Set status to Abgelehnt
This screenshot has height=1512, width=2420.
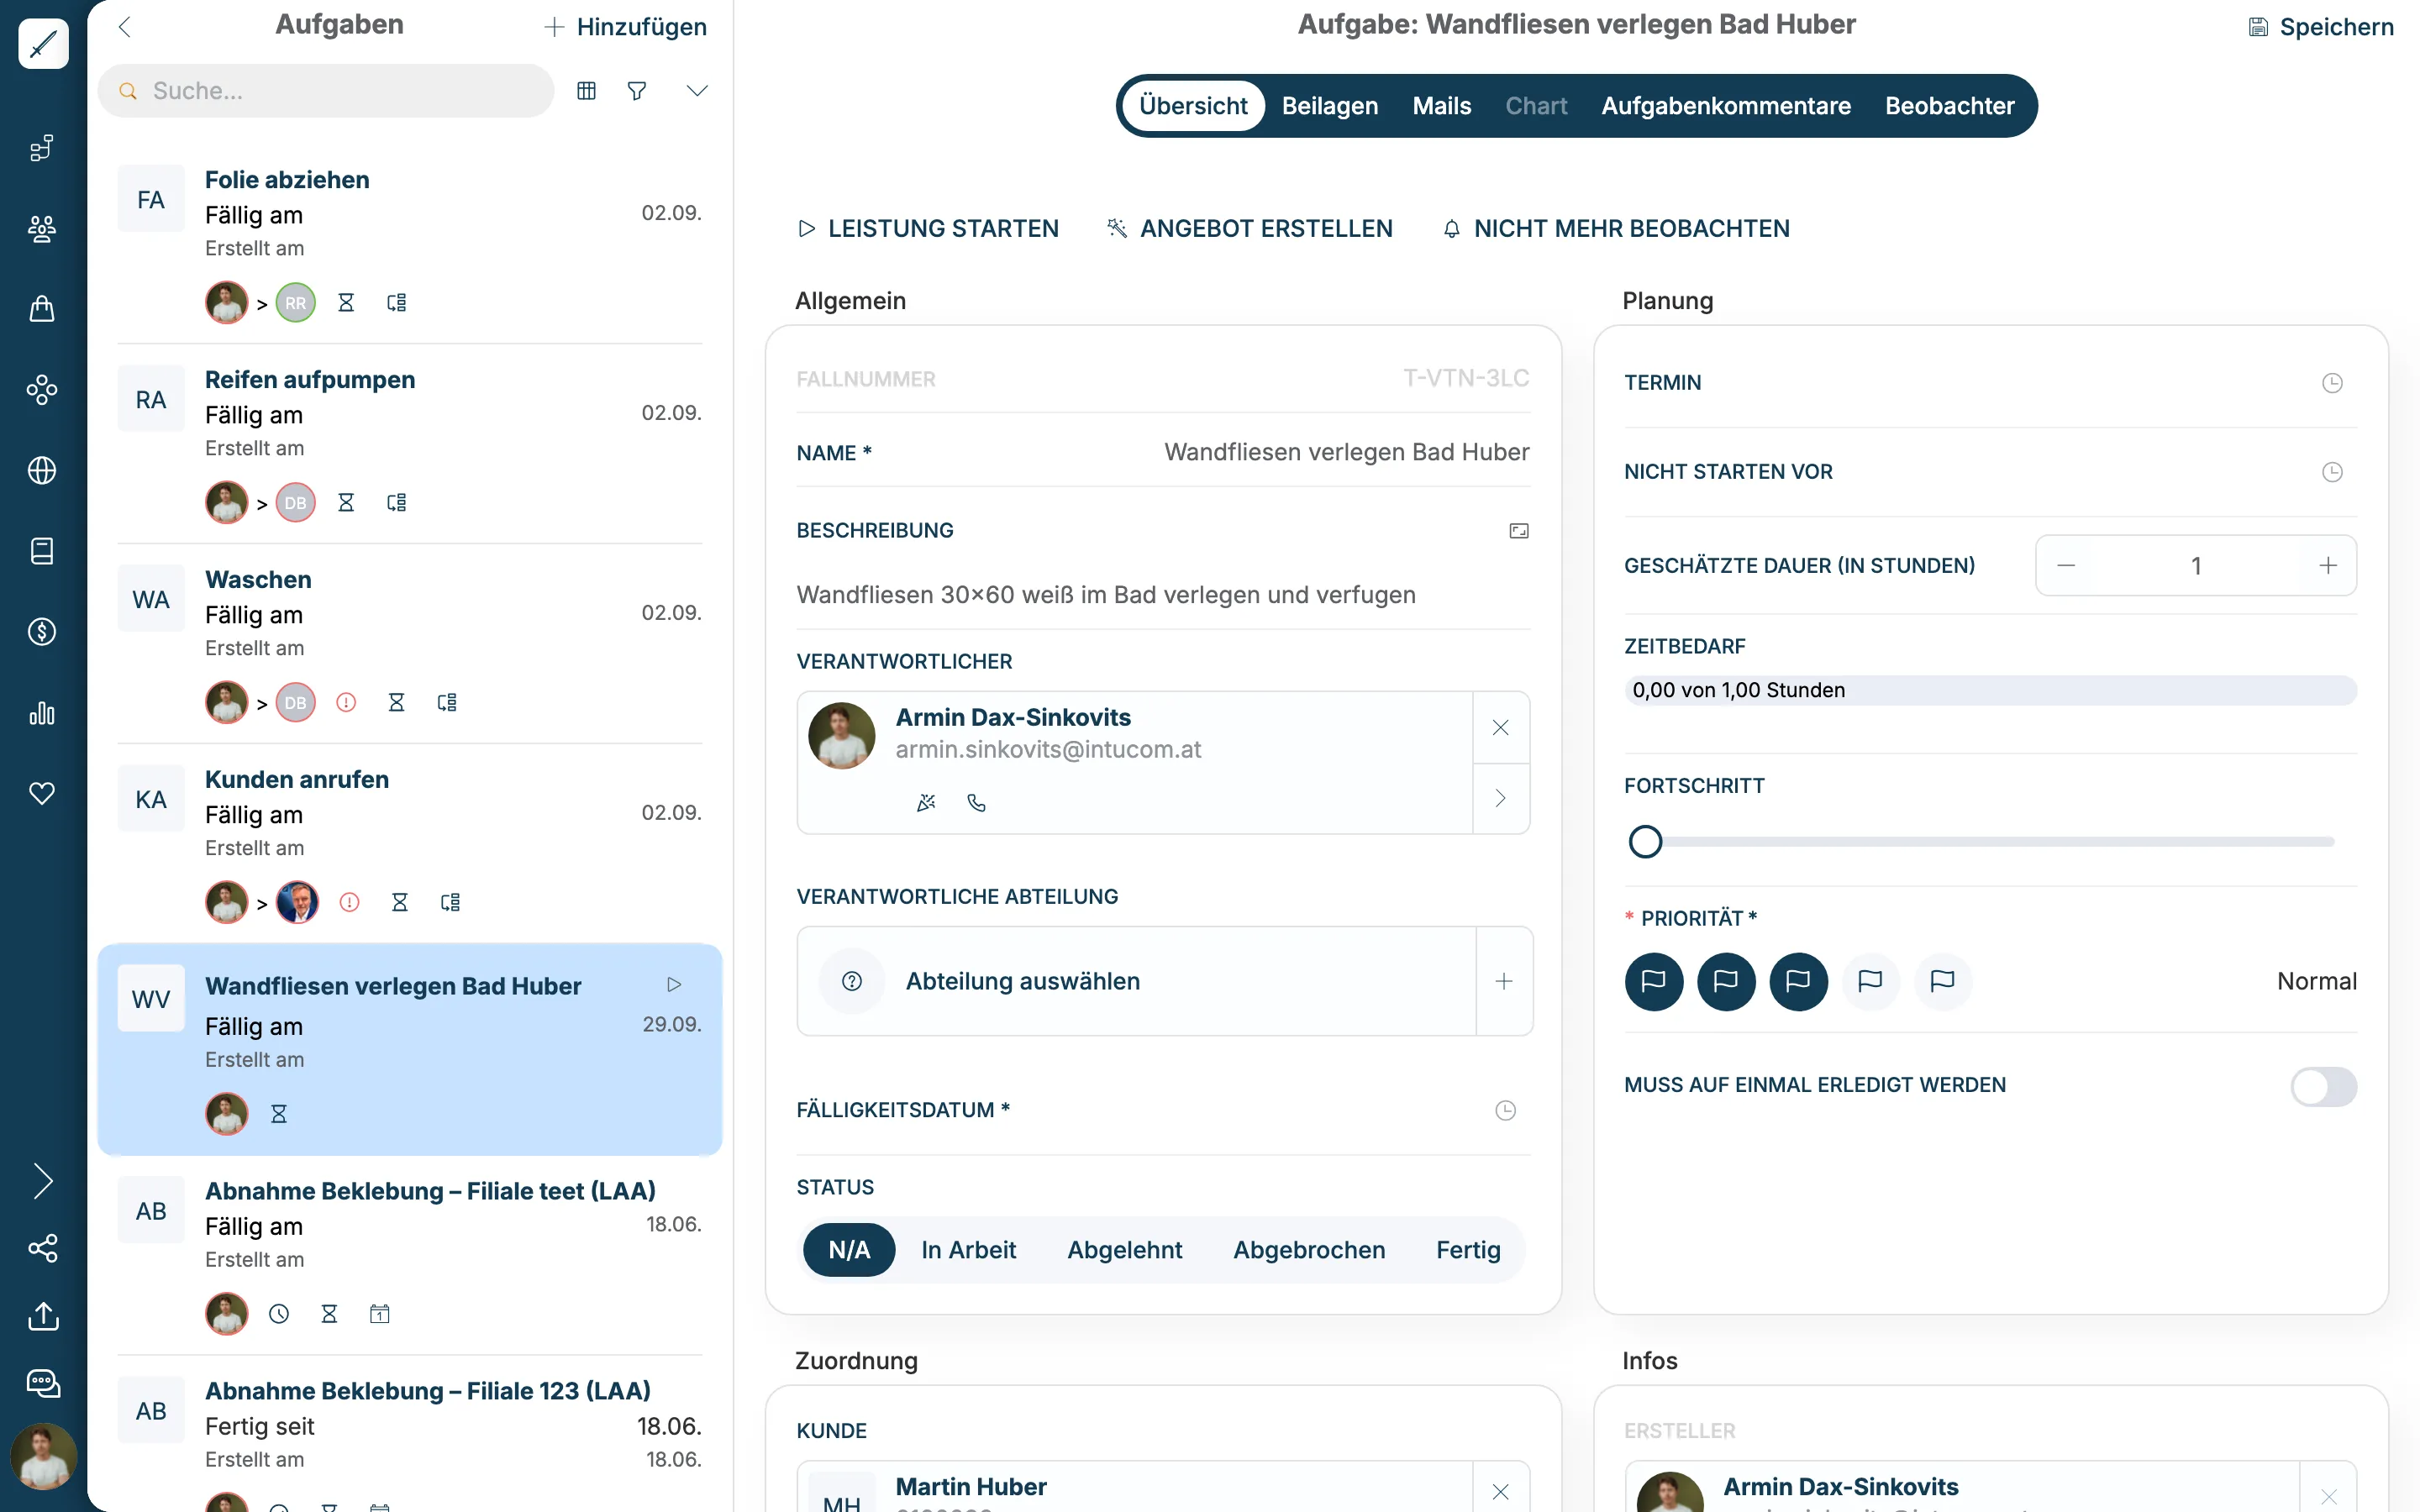1125,1250
